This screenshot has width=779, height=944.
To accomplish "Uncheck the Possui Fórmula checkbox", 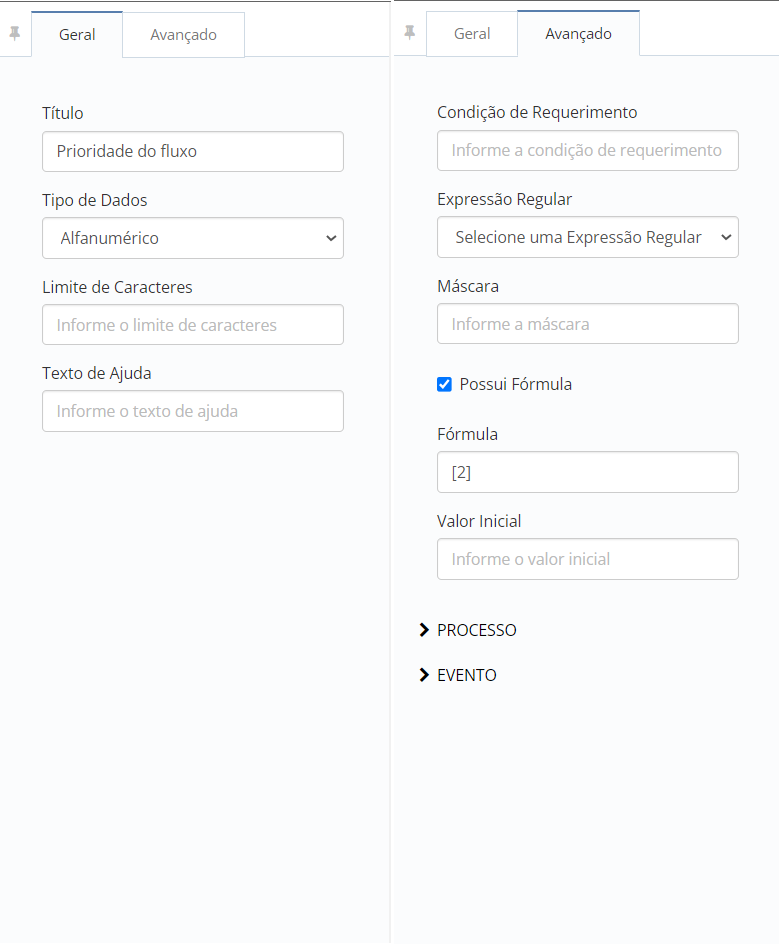I will (x=443, y=384).
